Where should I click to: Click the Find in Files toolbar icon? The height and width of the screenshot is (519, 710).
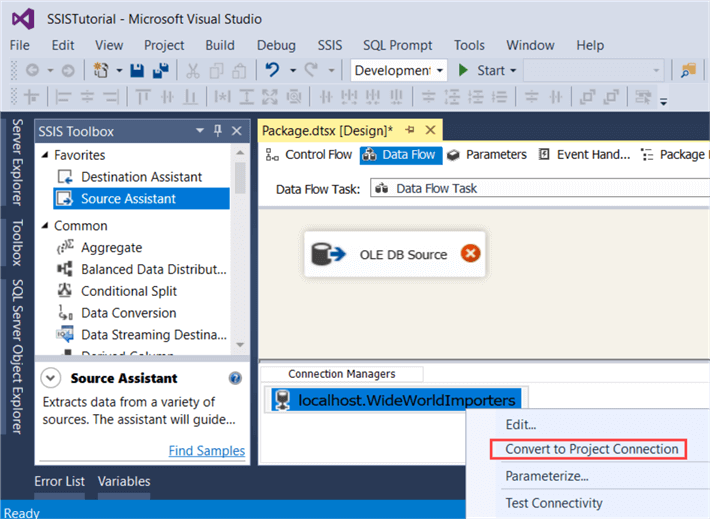[688, 71]
